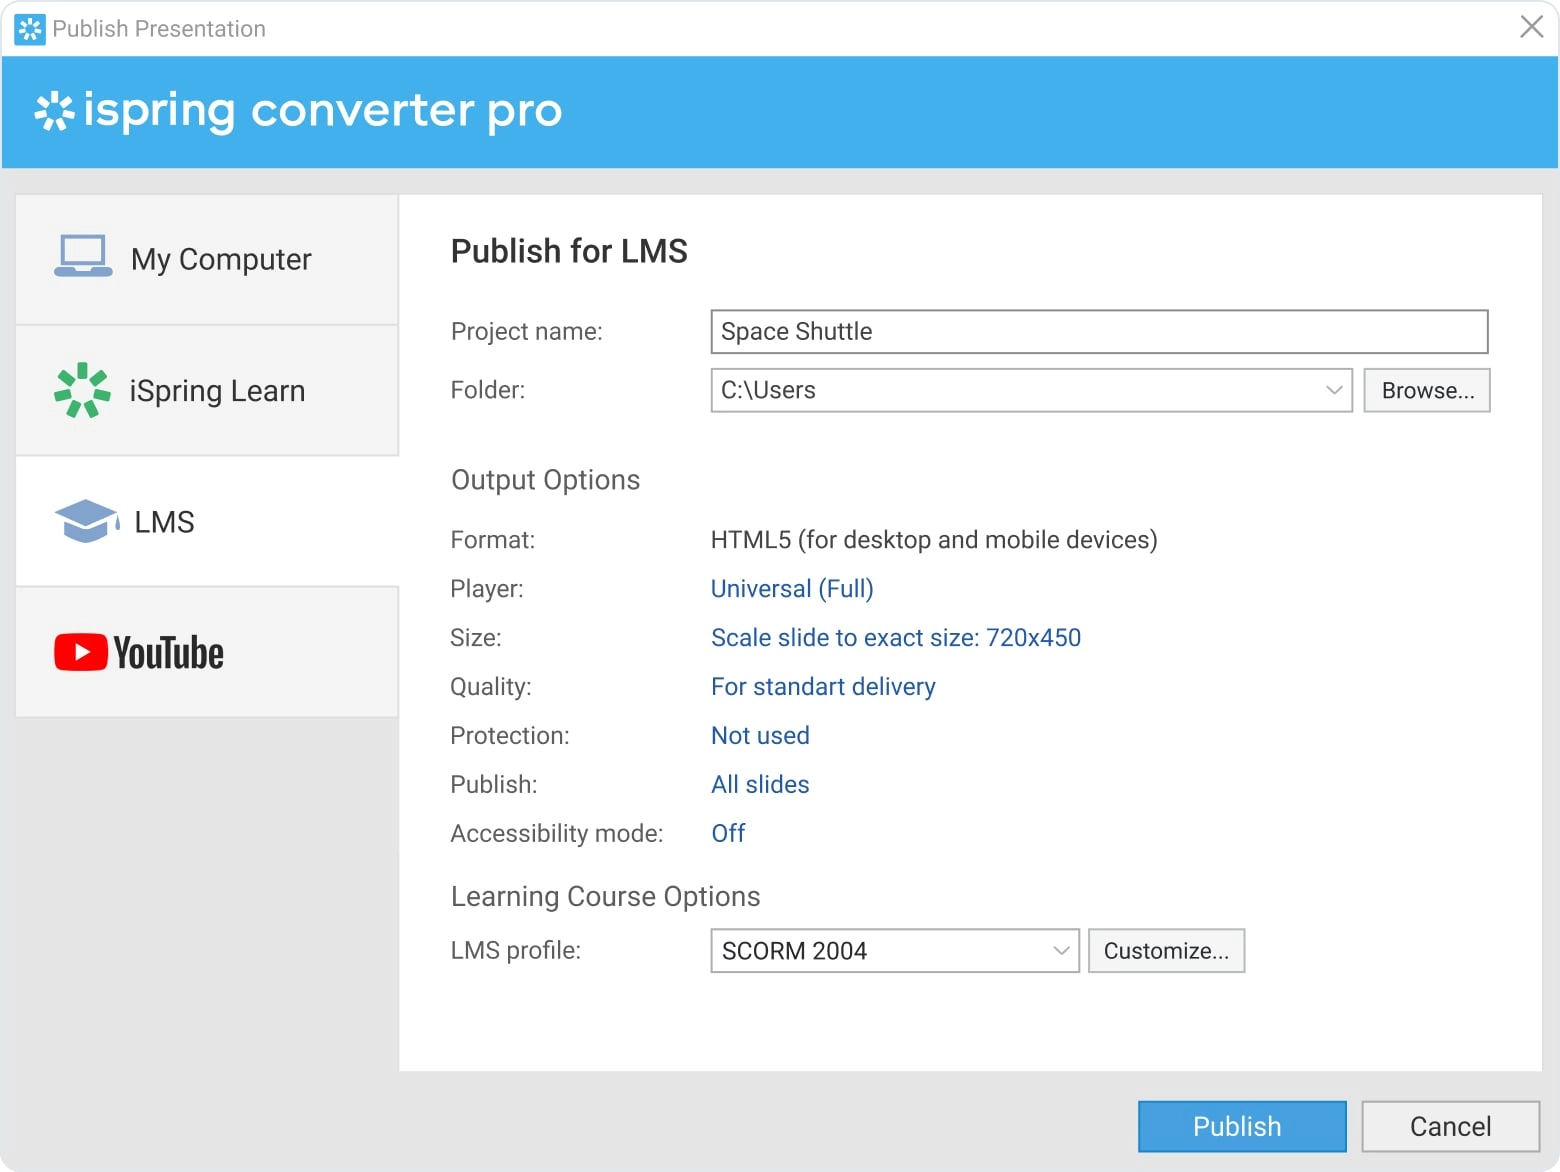Change the Scale slide to exact size link
The height and width of the screenshot is (1172, 1560).
[x=895, y=638]
